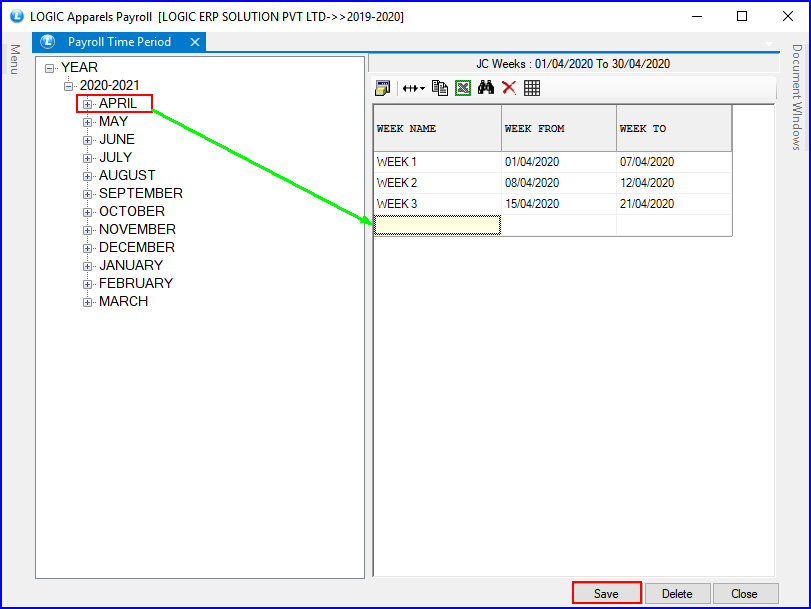Viewport: 811px width, 609px height.
Task: Expand the JUNE tree node
Action: pos(87,140)
